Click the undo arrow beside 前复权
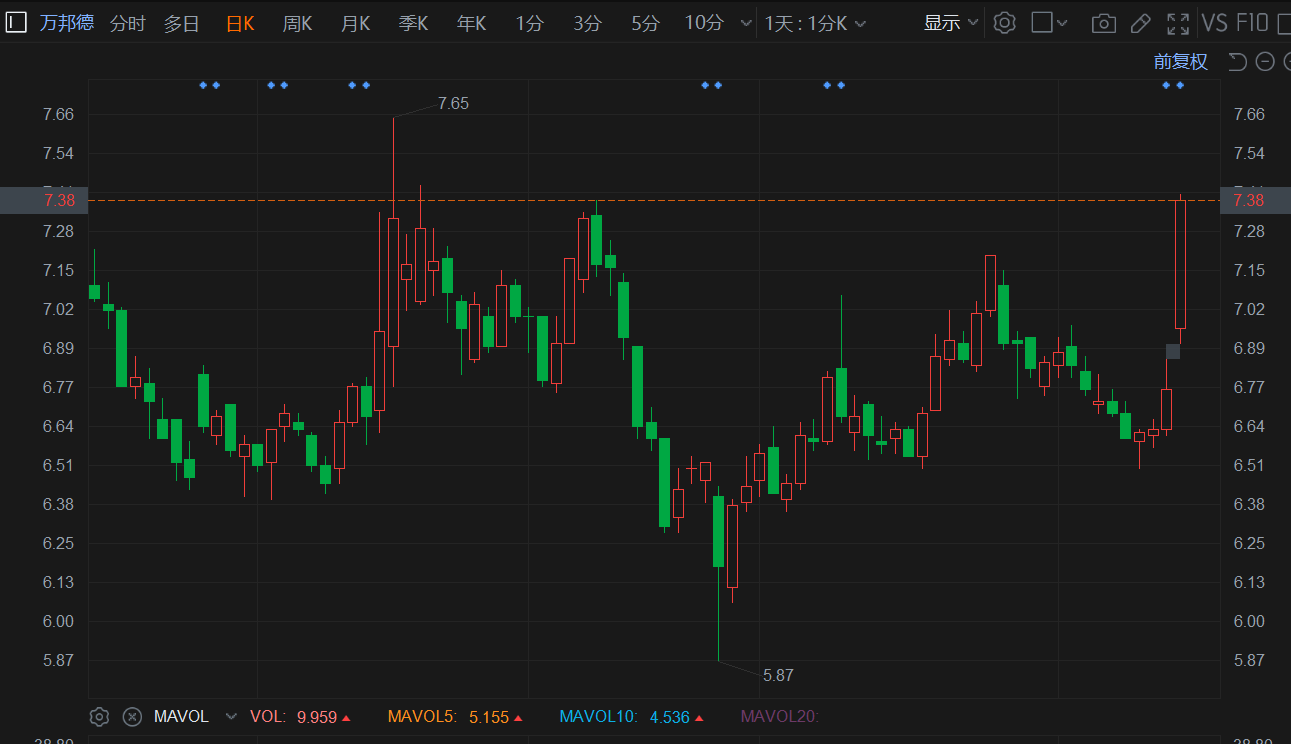This screenshot has height=744, width=1291. click(1237, 62)
